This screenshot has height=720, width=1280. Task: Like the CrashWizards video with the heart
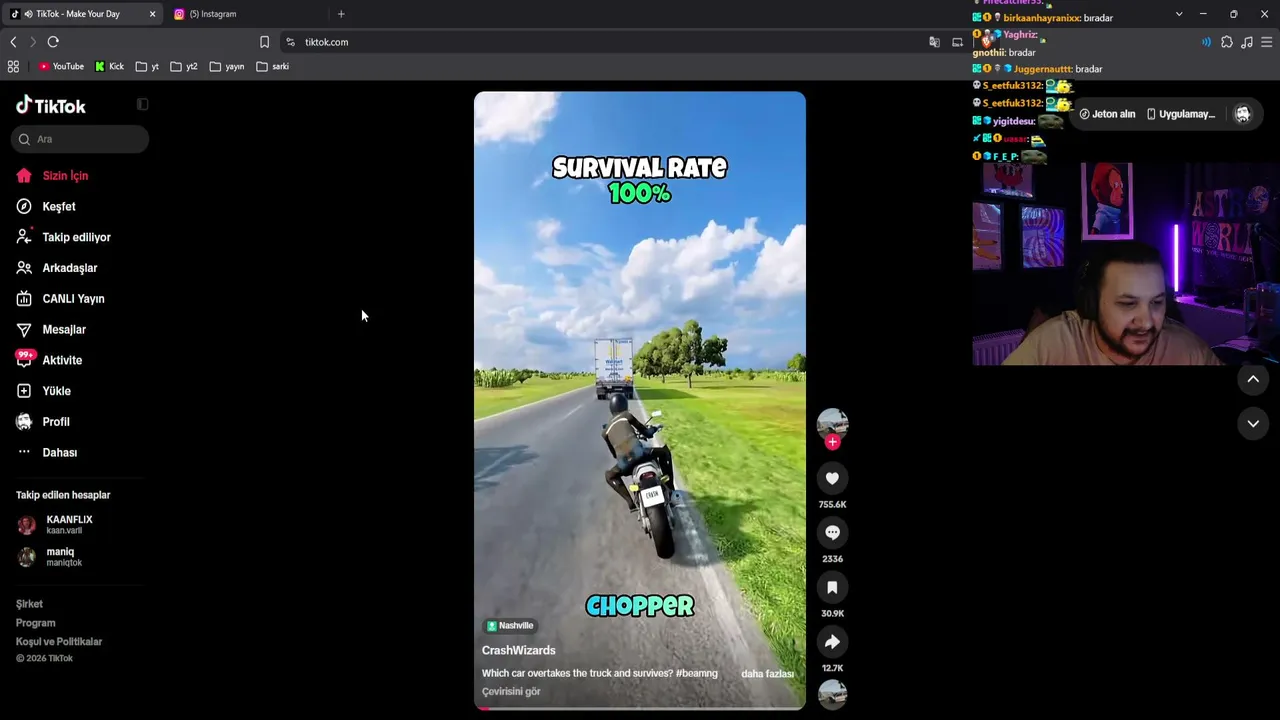[832, 479]
